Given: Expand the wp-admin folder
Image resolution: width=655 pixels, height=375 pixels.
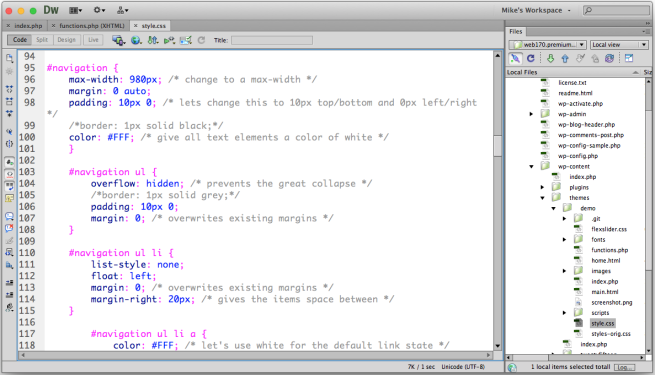Looking at the screenshot, I should tap(531, 114).
